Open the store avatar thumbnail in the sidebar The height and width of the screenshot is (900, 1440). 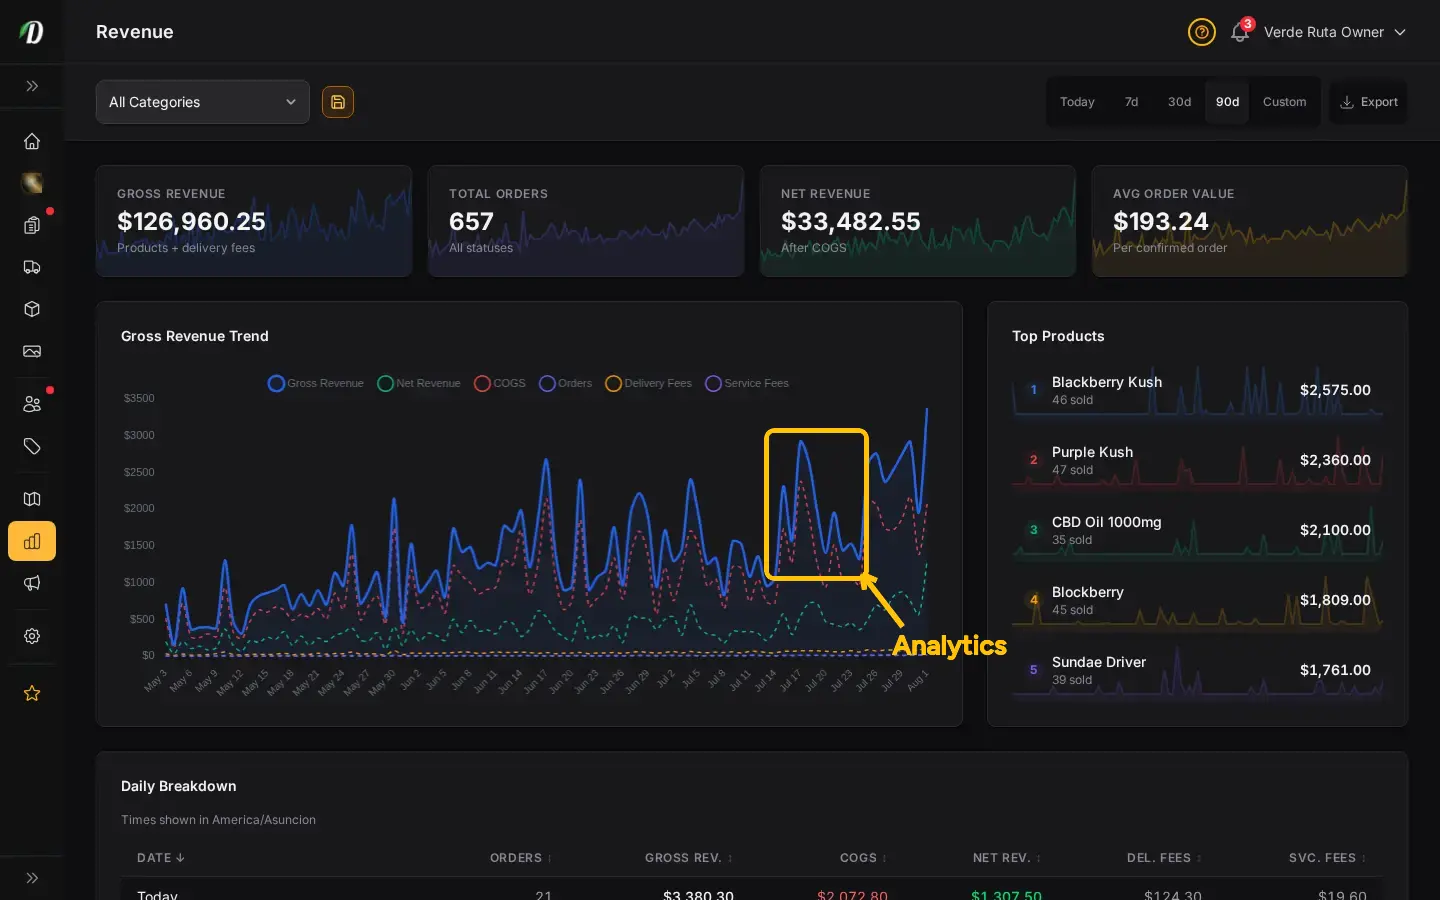click(32, 183)
